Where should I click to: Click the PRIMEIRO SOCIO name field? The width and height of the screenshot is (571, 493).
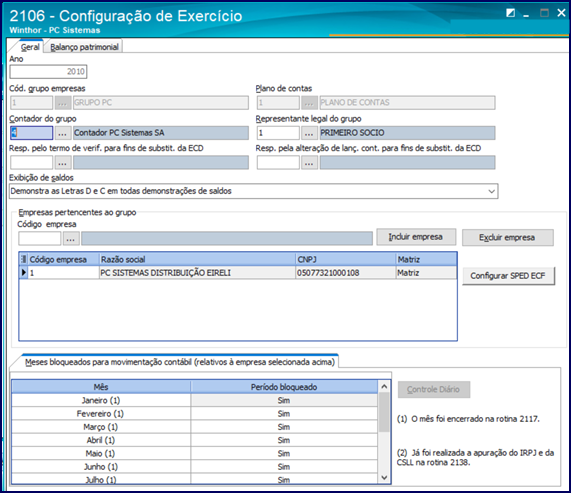(x=407, y=133)
